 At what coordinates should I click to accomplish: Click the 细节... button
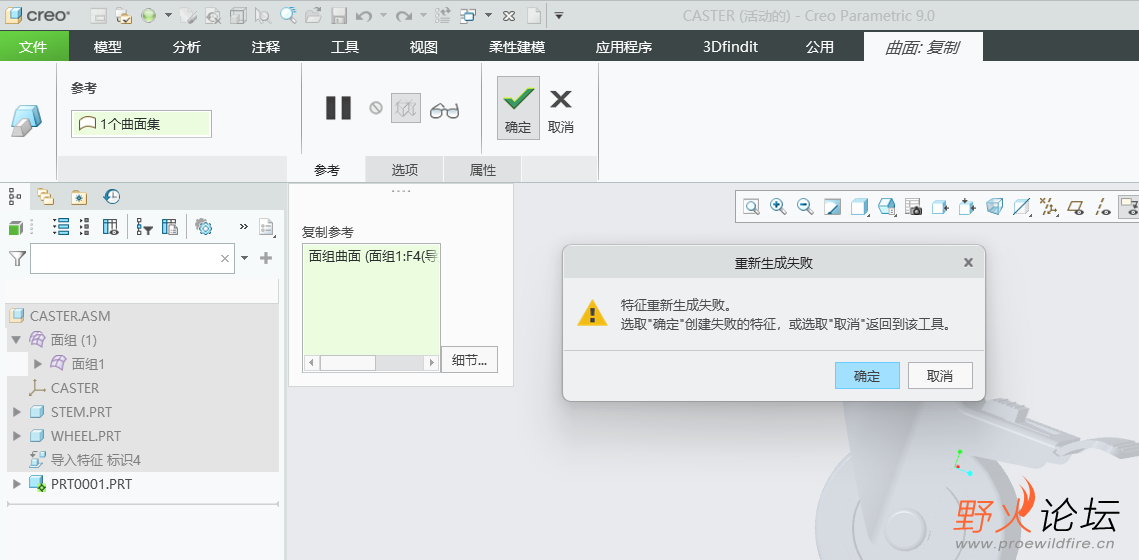(469, 360)
